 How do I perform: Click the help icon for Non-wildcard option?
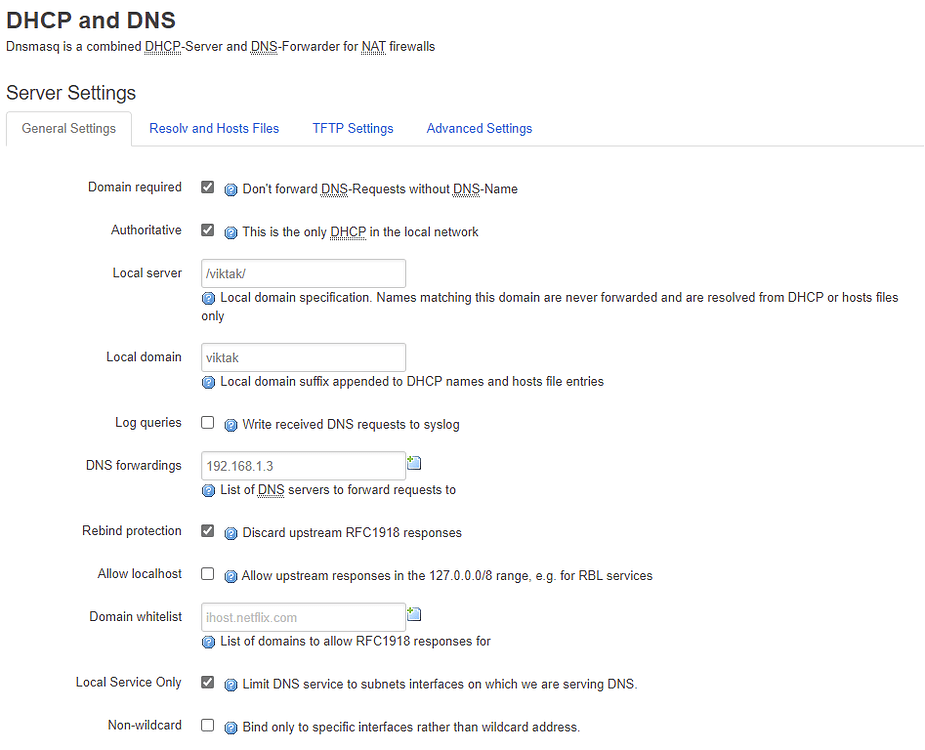(x=231, y=727)
